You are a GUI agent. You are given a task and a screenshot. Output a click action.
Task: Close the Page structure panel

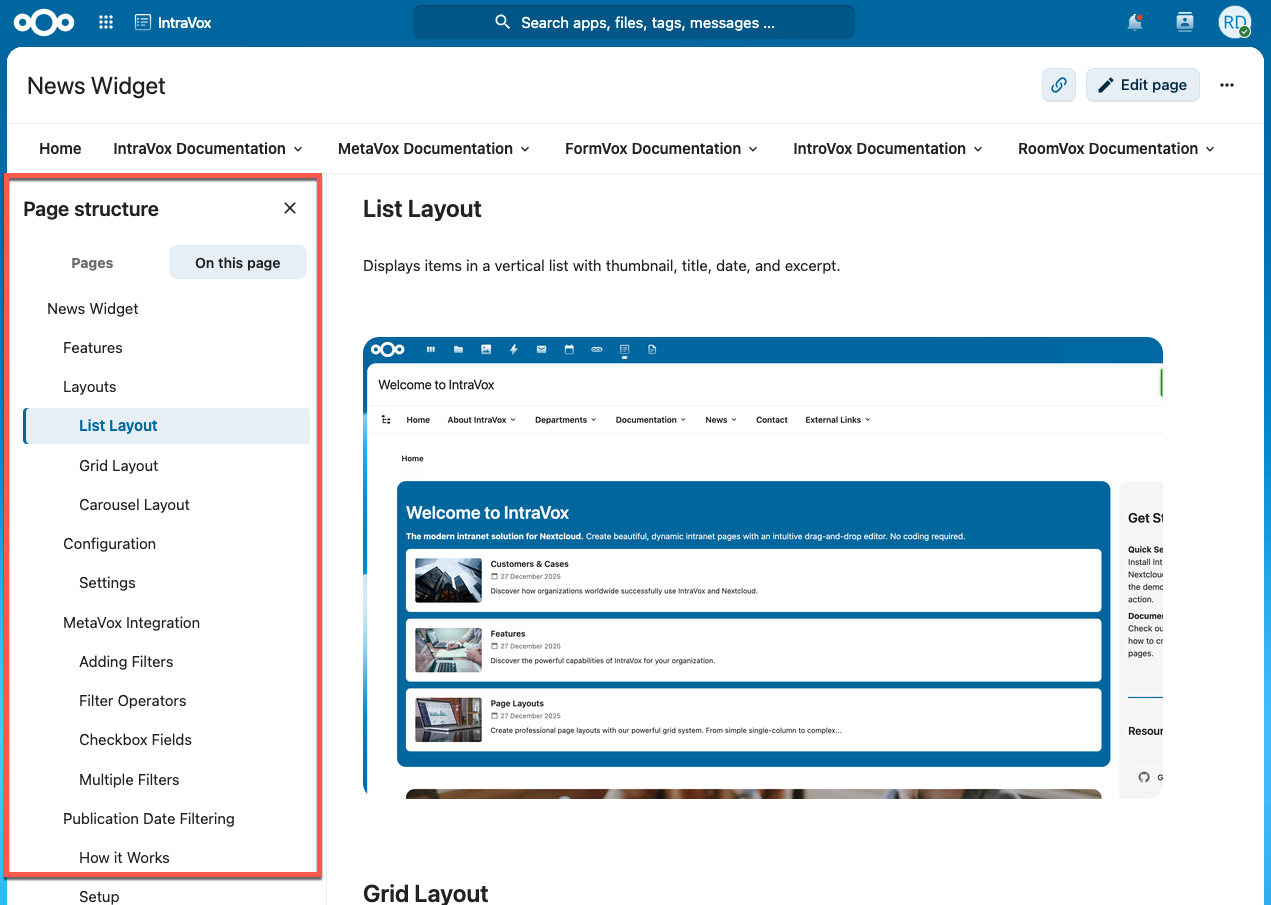pos(290,208)
